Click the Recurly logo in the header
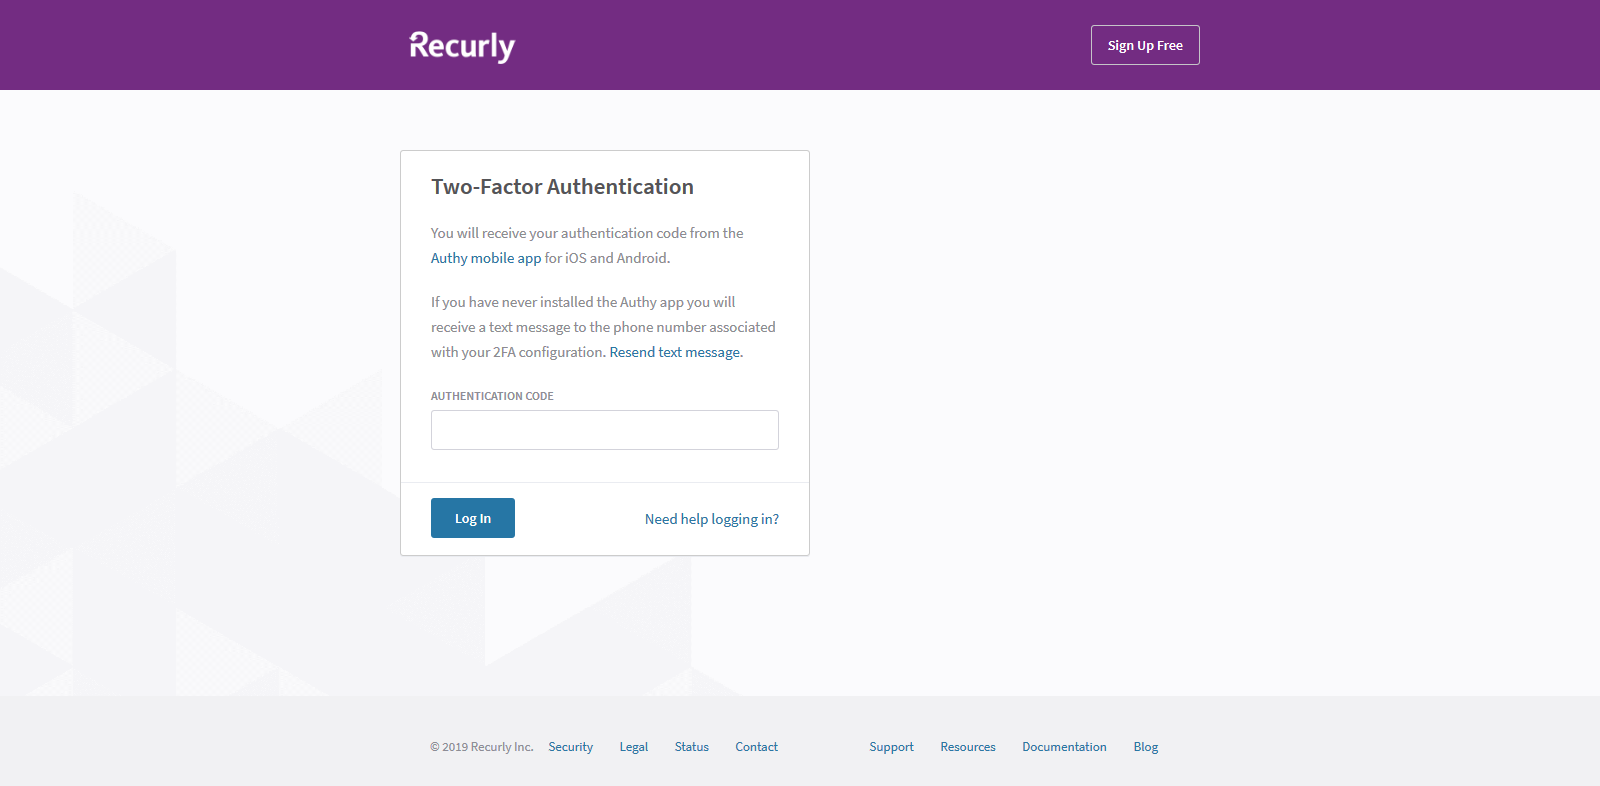The height and width of the screenshot is (786, 1600). click(462, 46)
